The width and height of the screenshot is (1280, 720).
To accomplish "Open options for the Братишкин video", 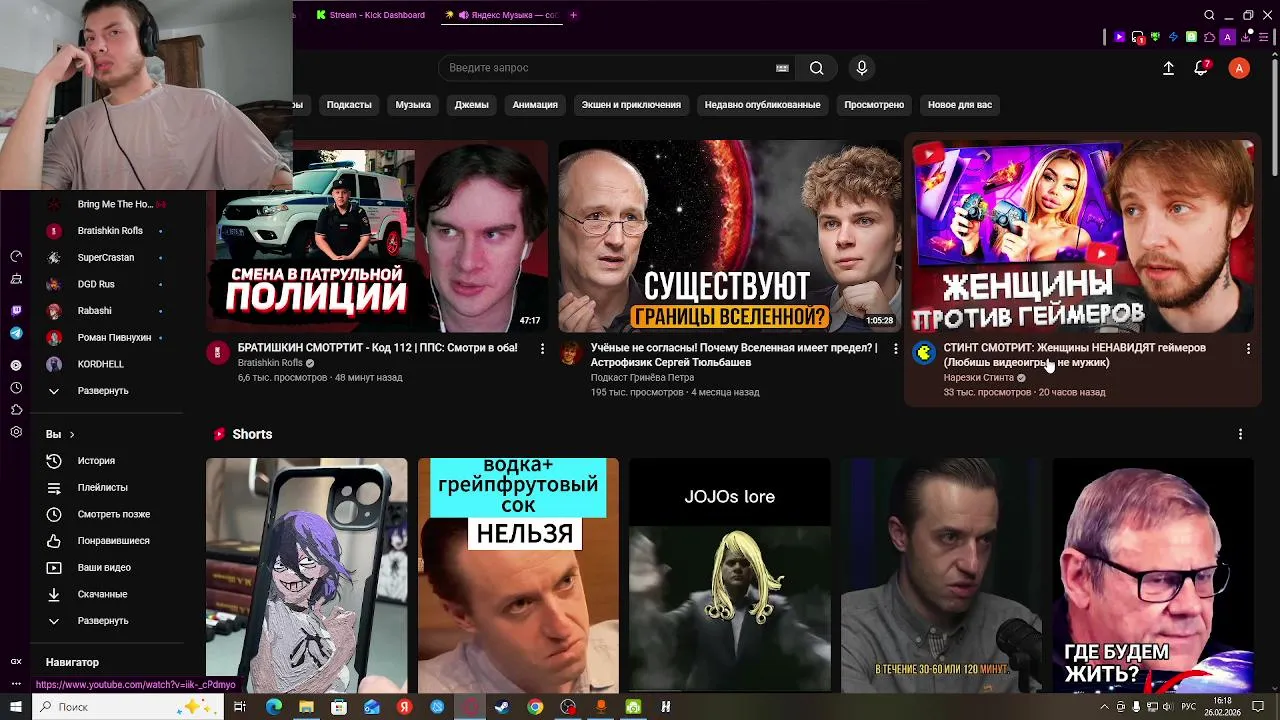I will [x=543, y=349].
